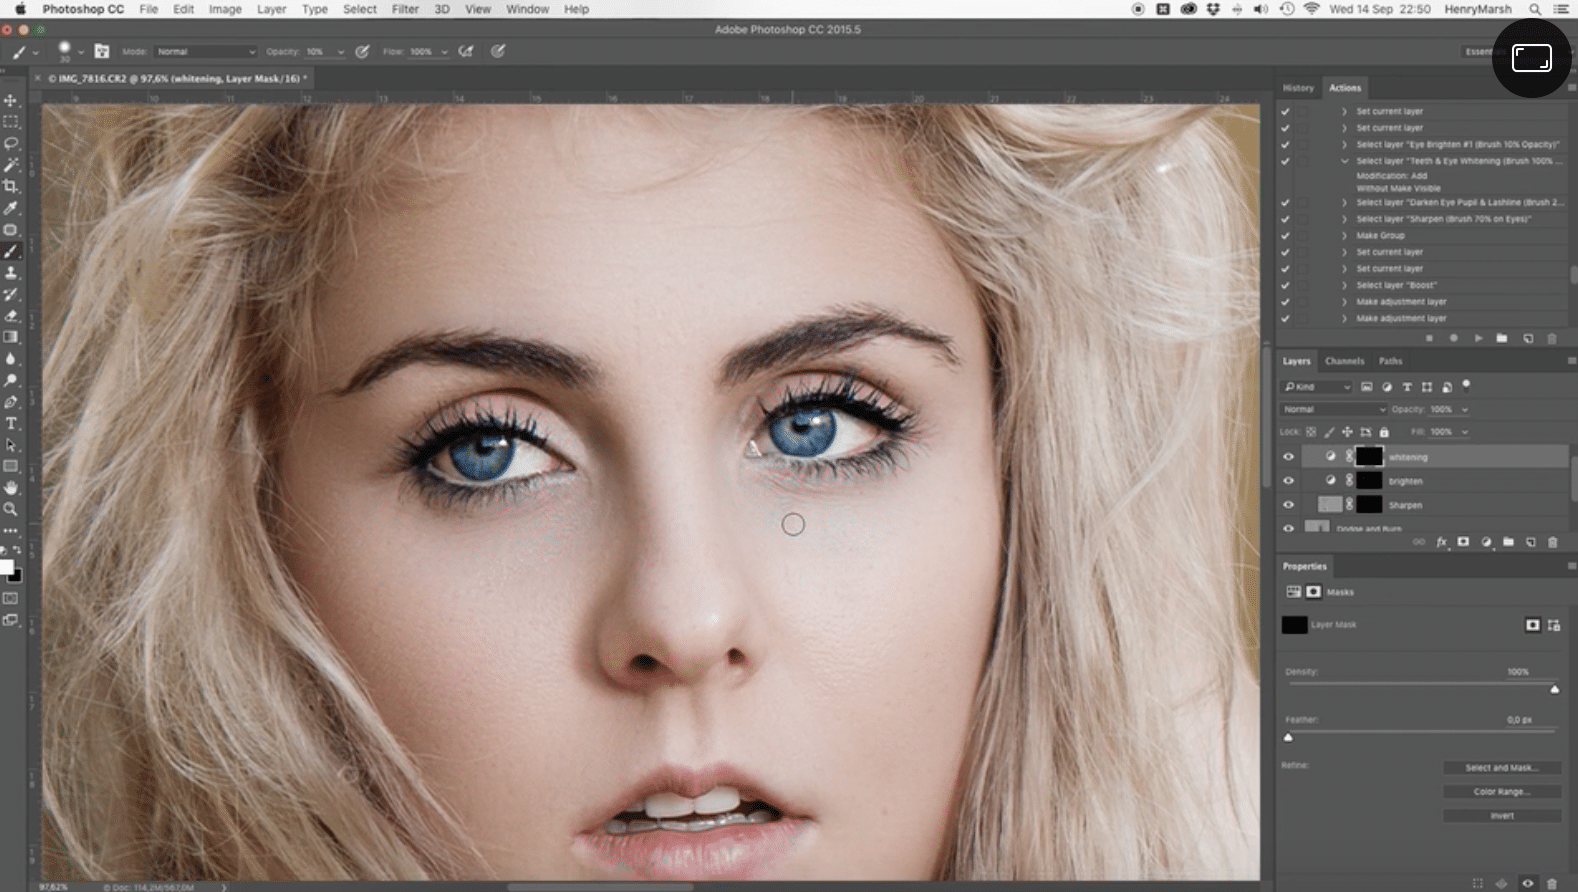
Task: Select the Move tool
Action: tap(11, 101)
